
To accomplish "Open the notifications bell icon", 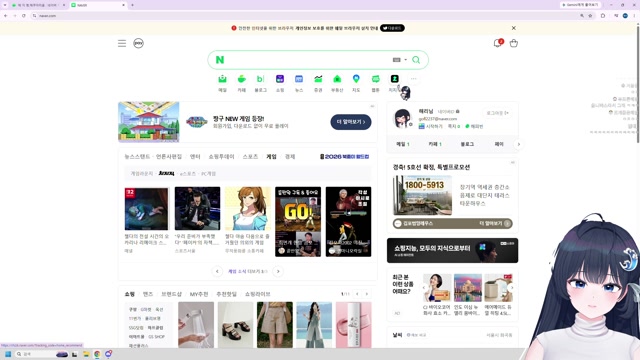I will click(x=497, y=43).
